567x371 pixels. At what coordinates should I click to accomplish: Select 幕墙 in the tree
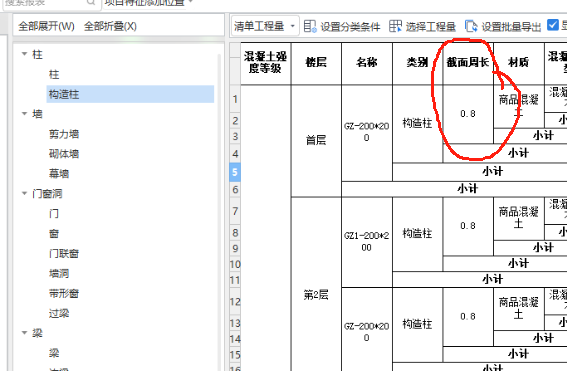(59, 174)
